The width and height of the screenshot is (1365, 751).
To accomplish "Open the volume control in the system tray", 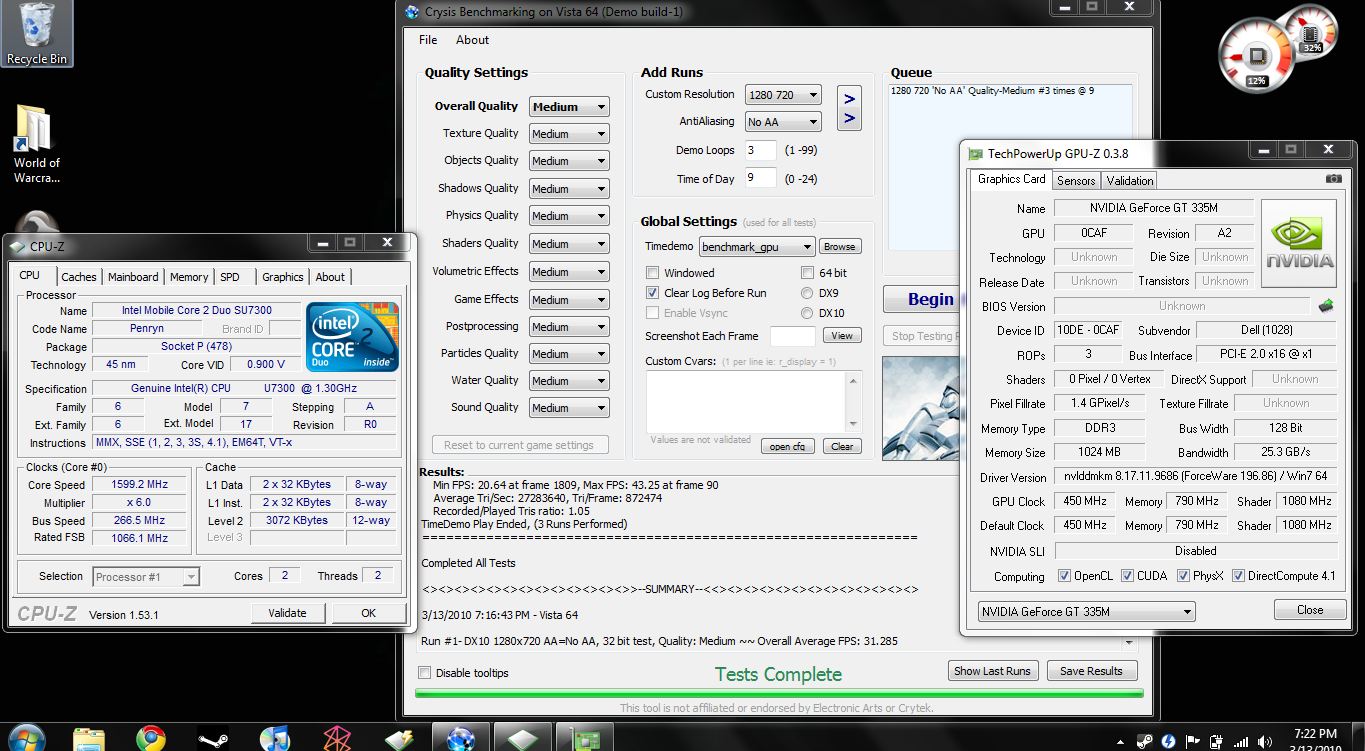I will click(x=1264, y=741).
